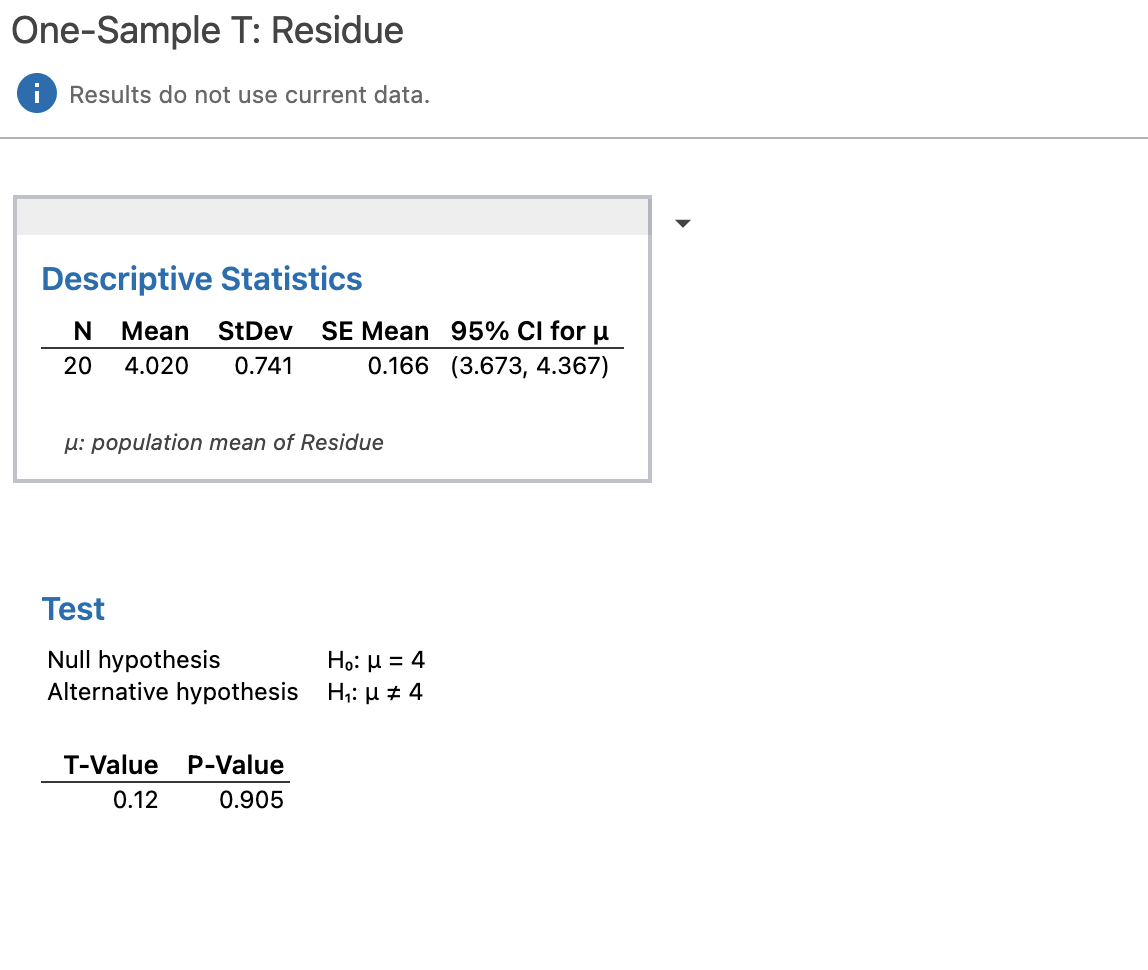This screenshot has height=970, width=1148.
Task: Click the μ: population mean of Residue caption
Action: tap(226, 442)
